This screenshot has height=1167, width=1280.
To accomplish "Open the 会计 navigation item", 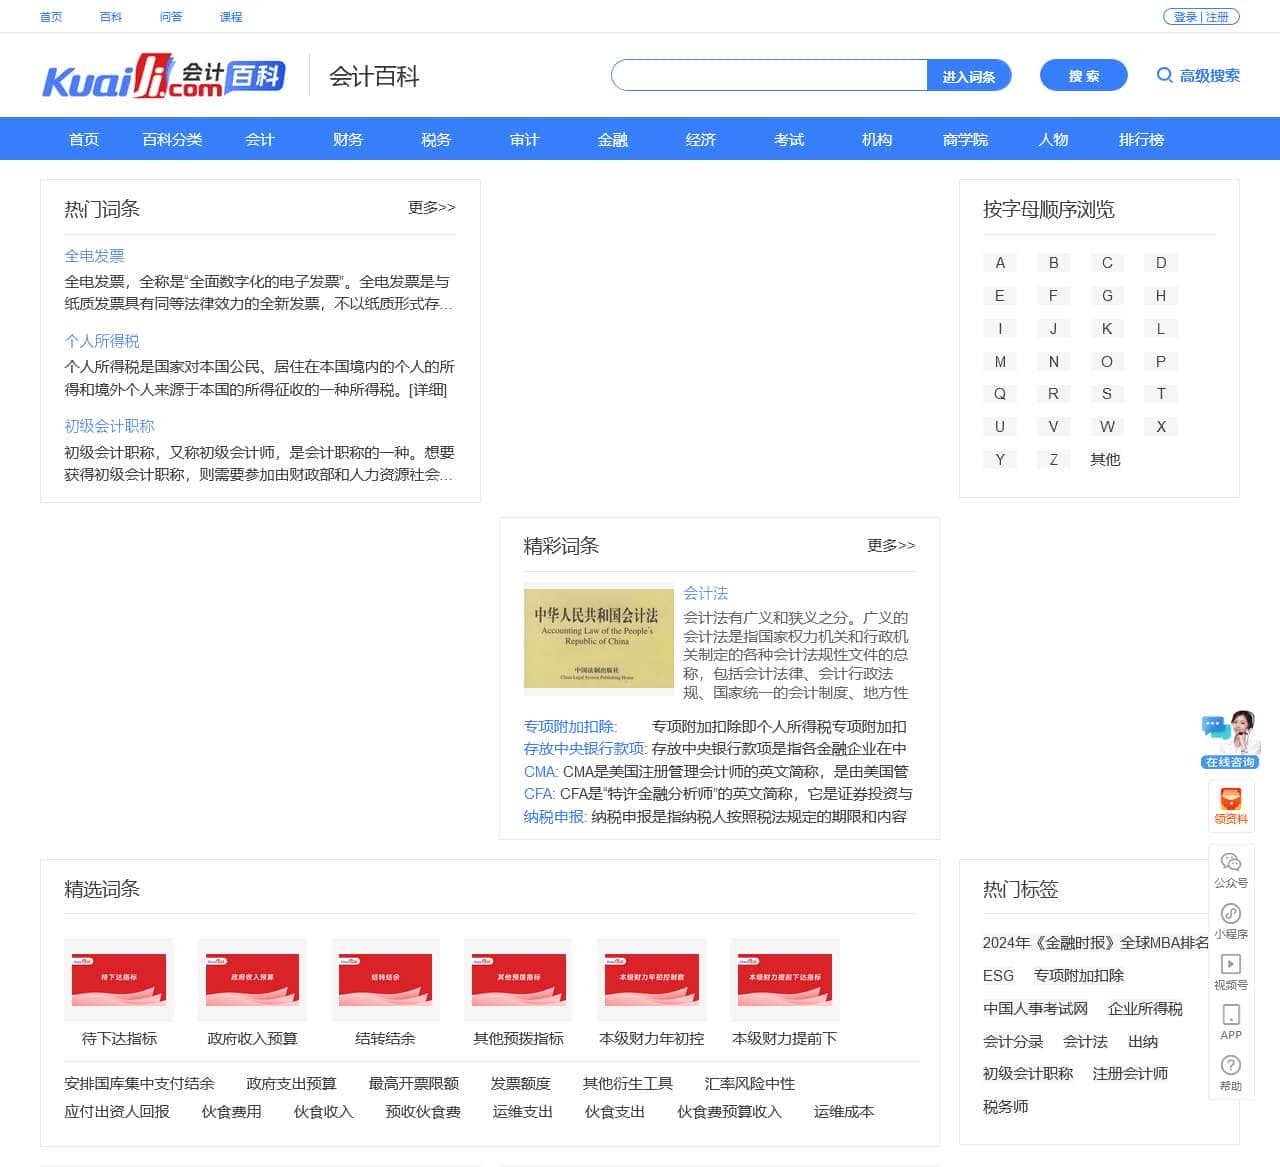I will tap(260, 139).
